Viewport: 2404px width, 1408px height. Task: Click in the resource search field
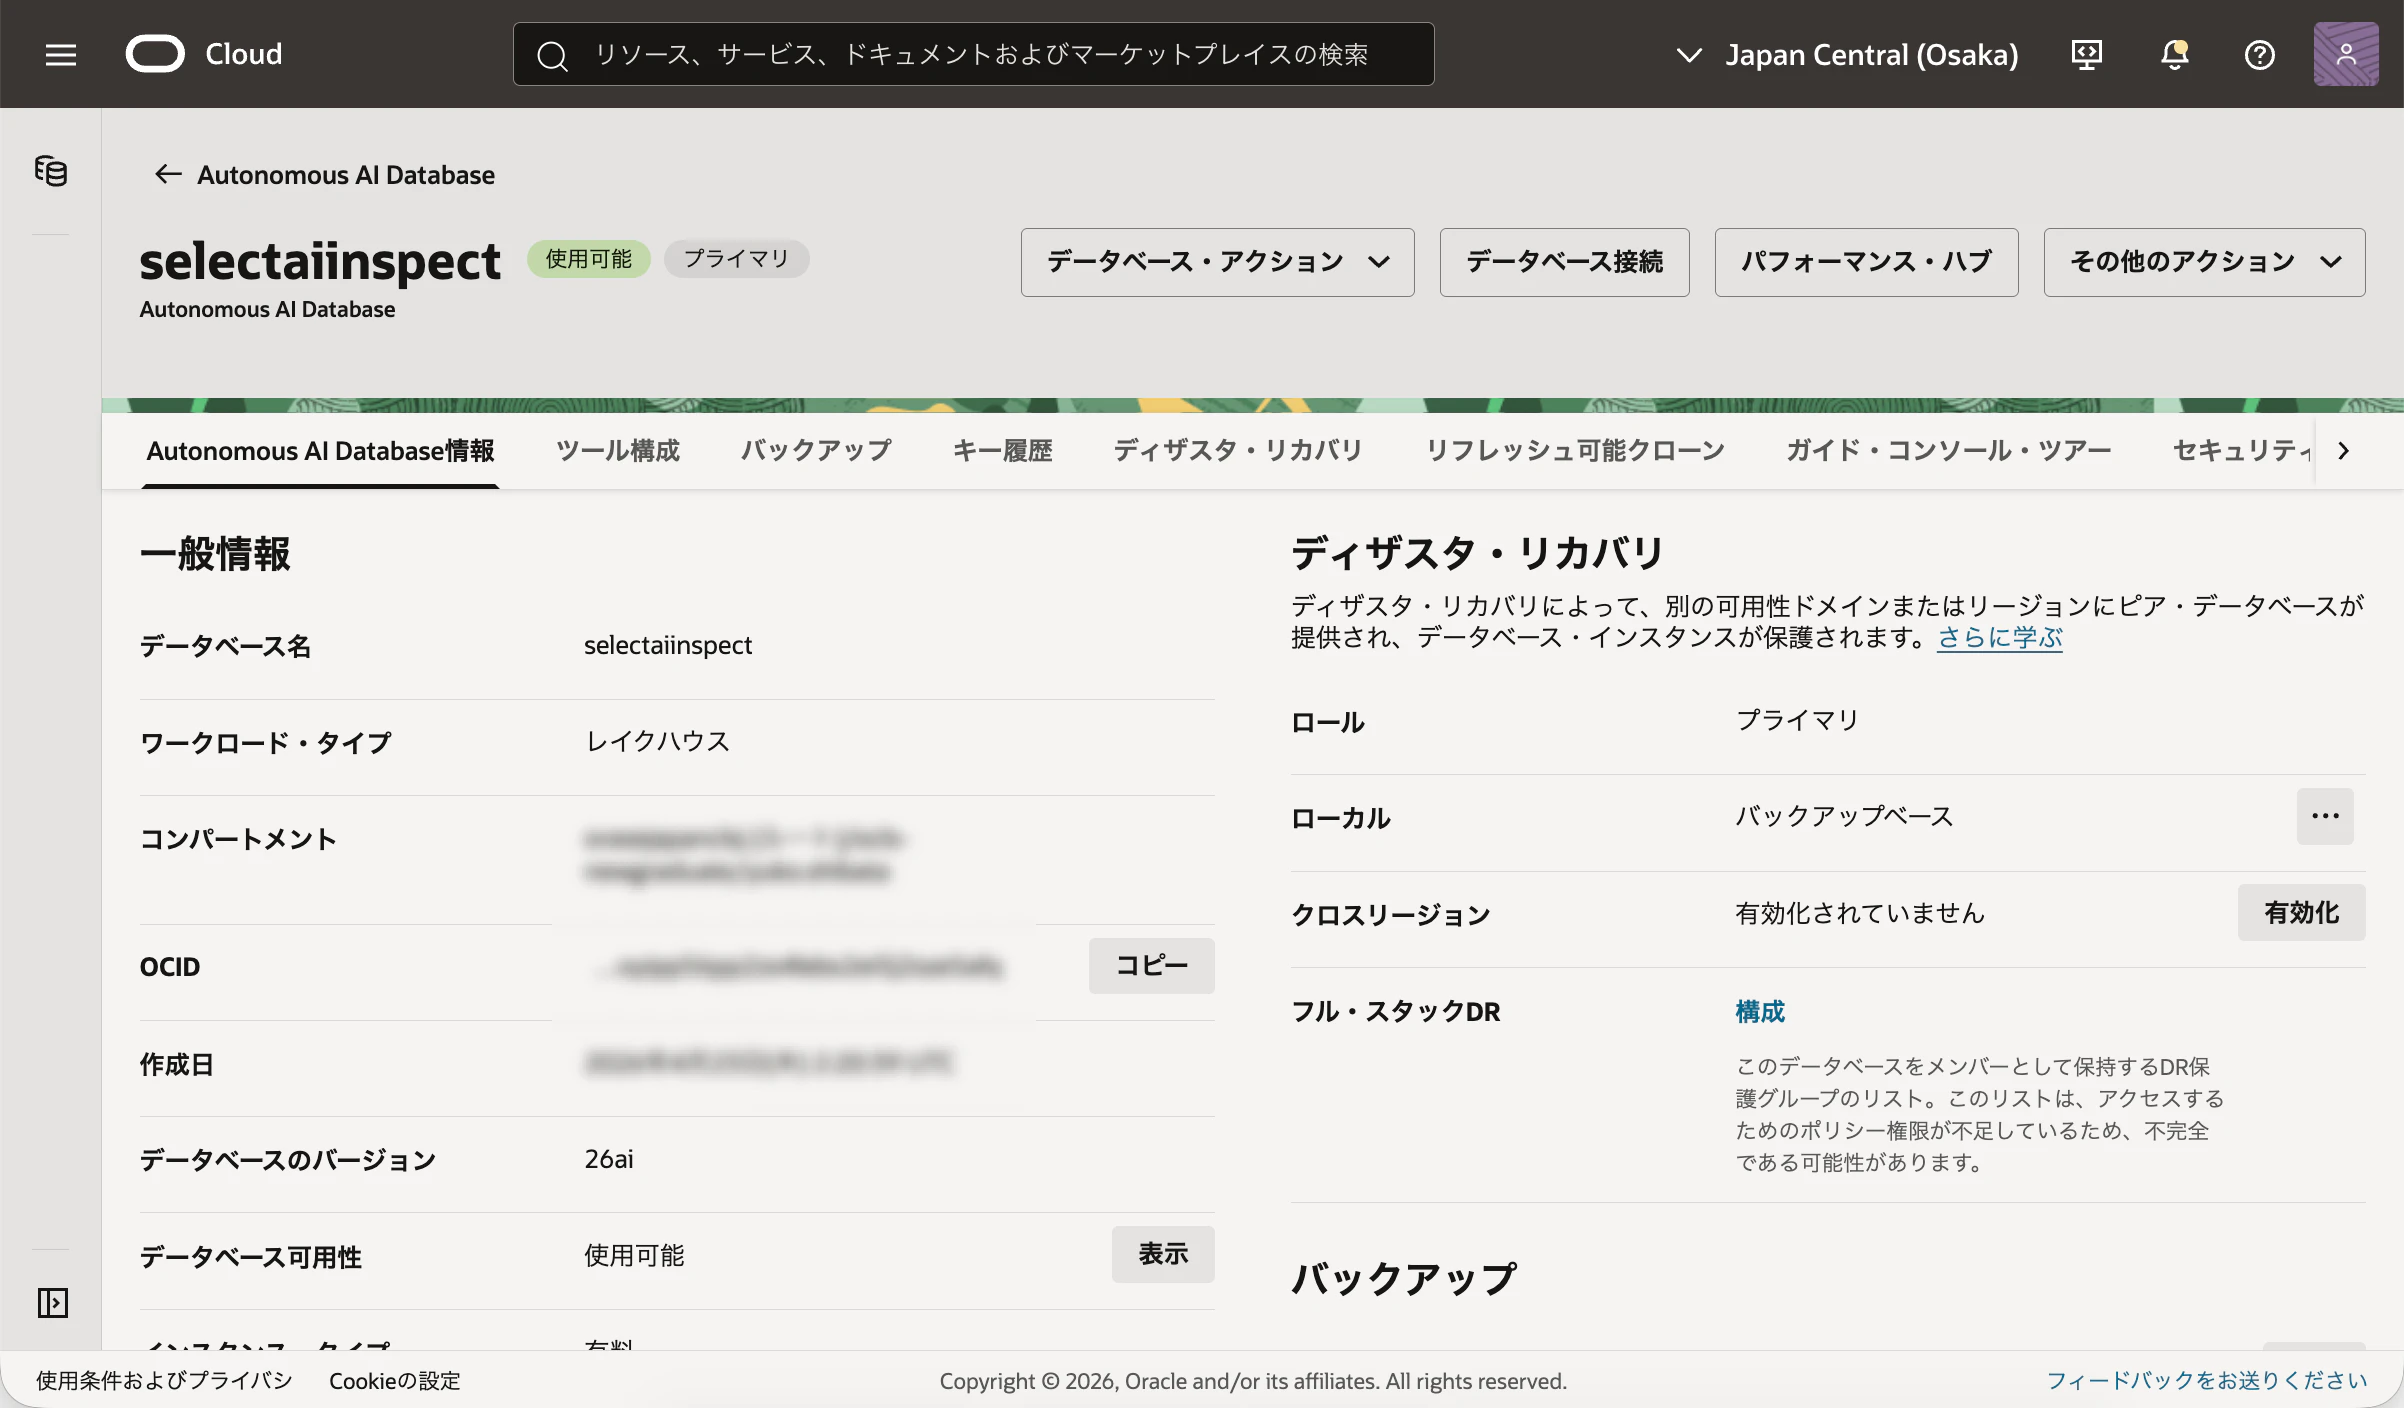click(980, 54)
